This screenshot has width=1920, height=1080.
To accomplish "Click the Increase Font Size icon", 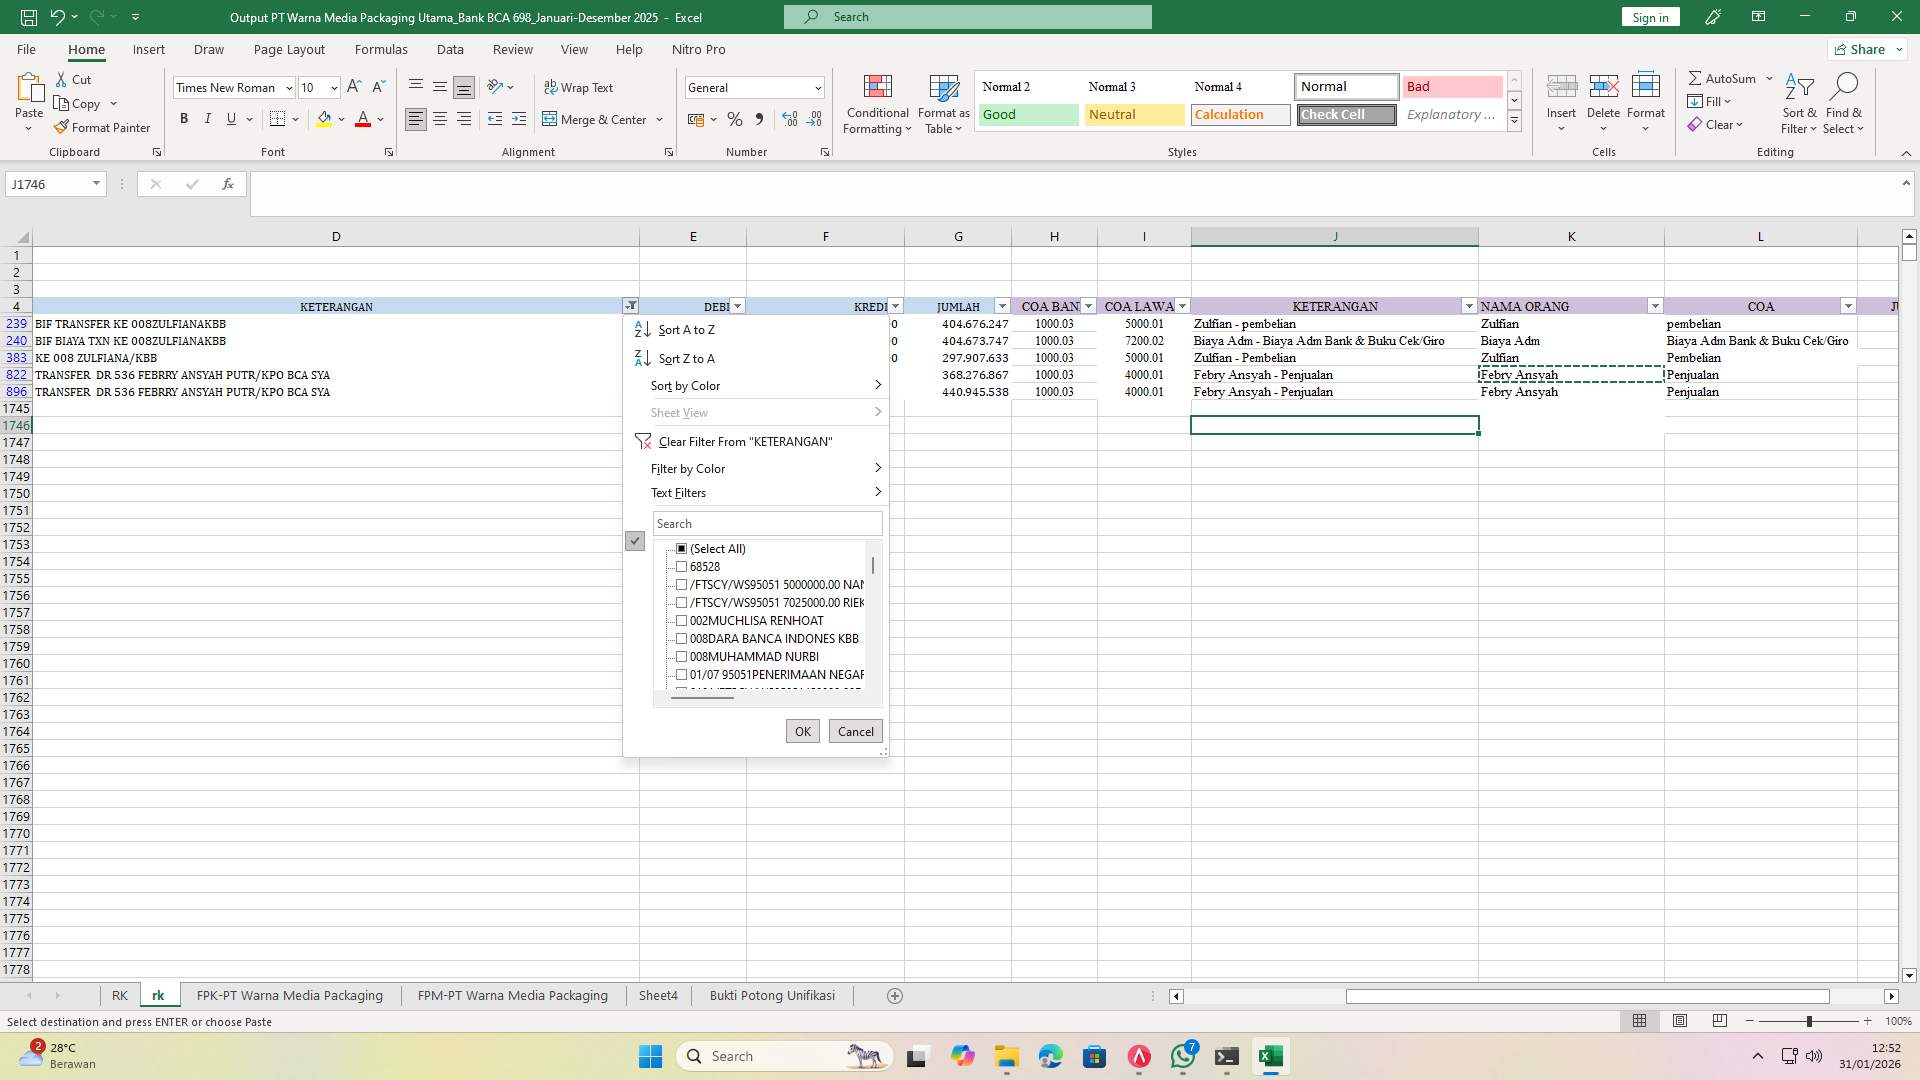I will (354, 88).
